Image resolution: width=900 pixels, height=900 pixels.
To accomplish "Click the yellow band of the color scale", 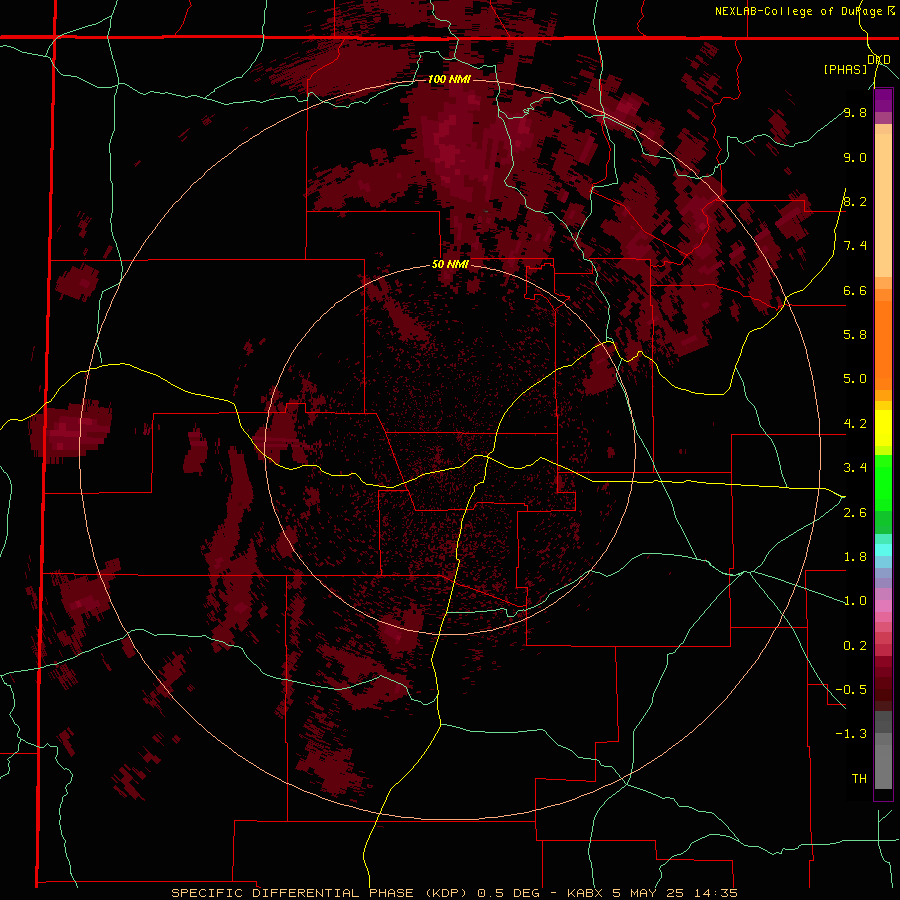I will (x=883, y=428).
